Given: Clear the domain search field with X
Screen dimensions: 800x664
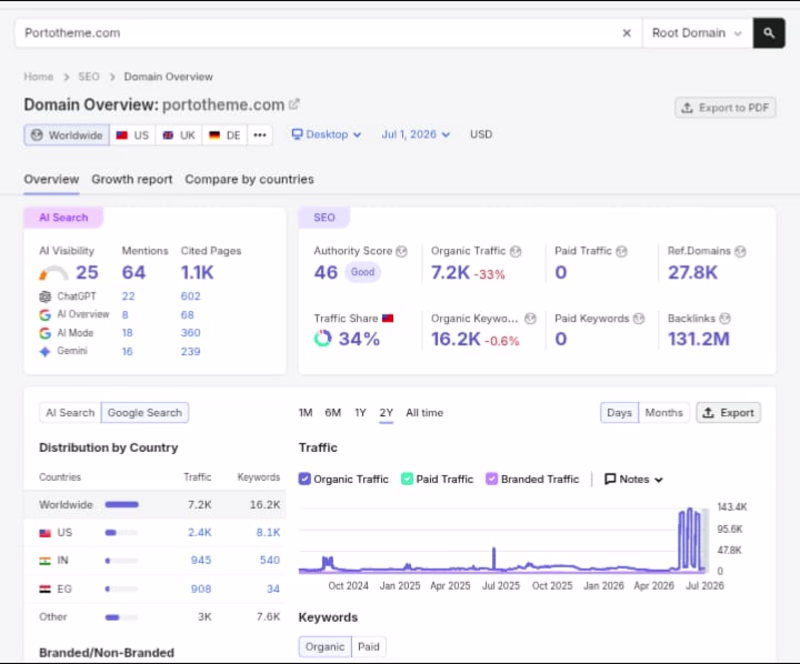Looking at the screenshot, I should pyautogui.click(x=627, y=33).
